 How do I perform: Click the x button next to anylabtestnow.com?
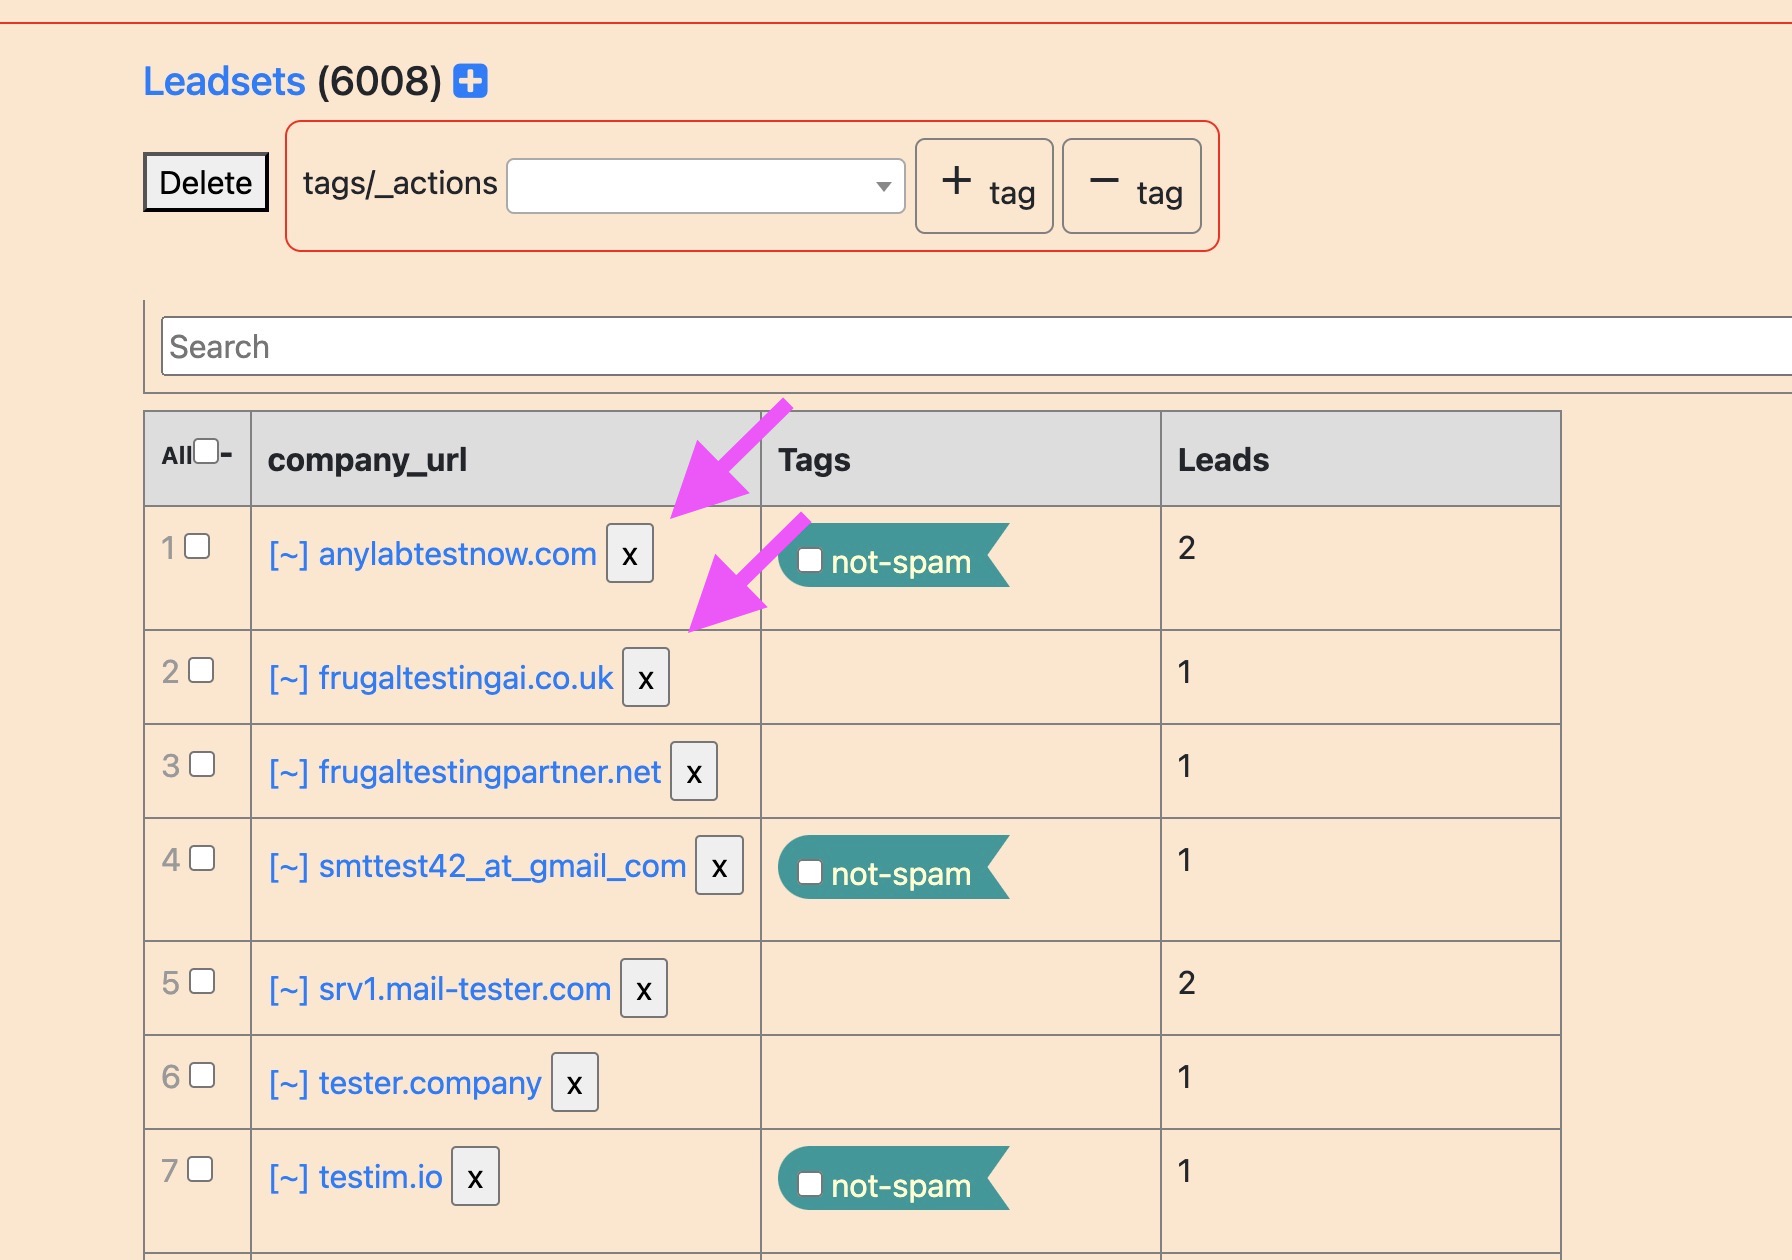pos(630,553)
